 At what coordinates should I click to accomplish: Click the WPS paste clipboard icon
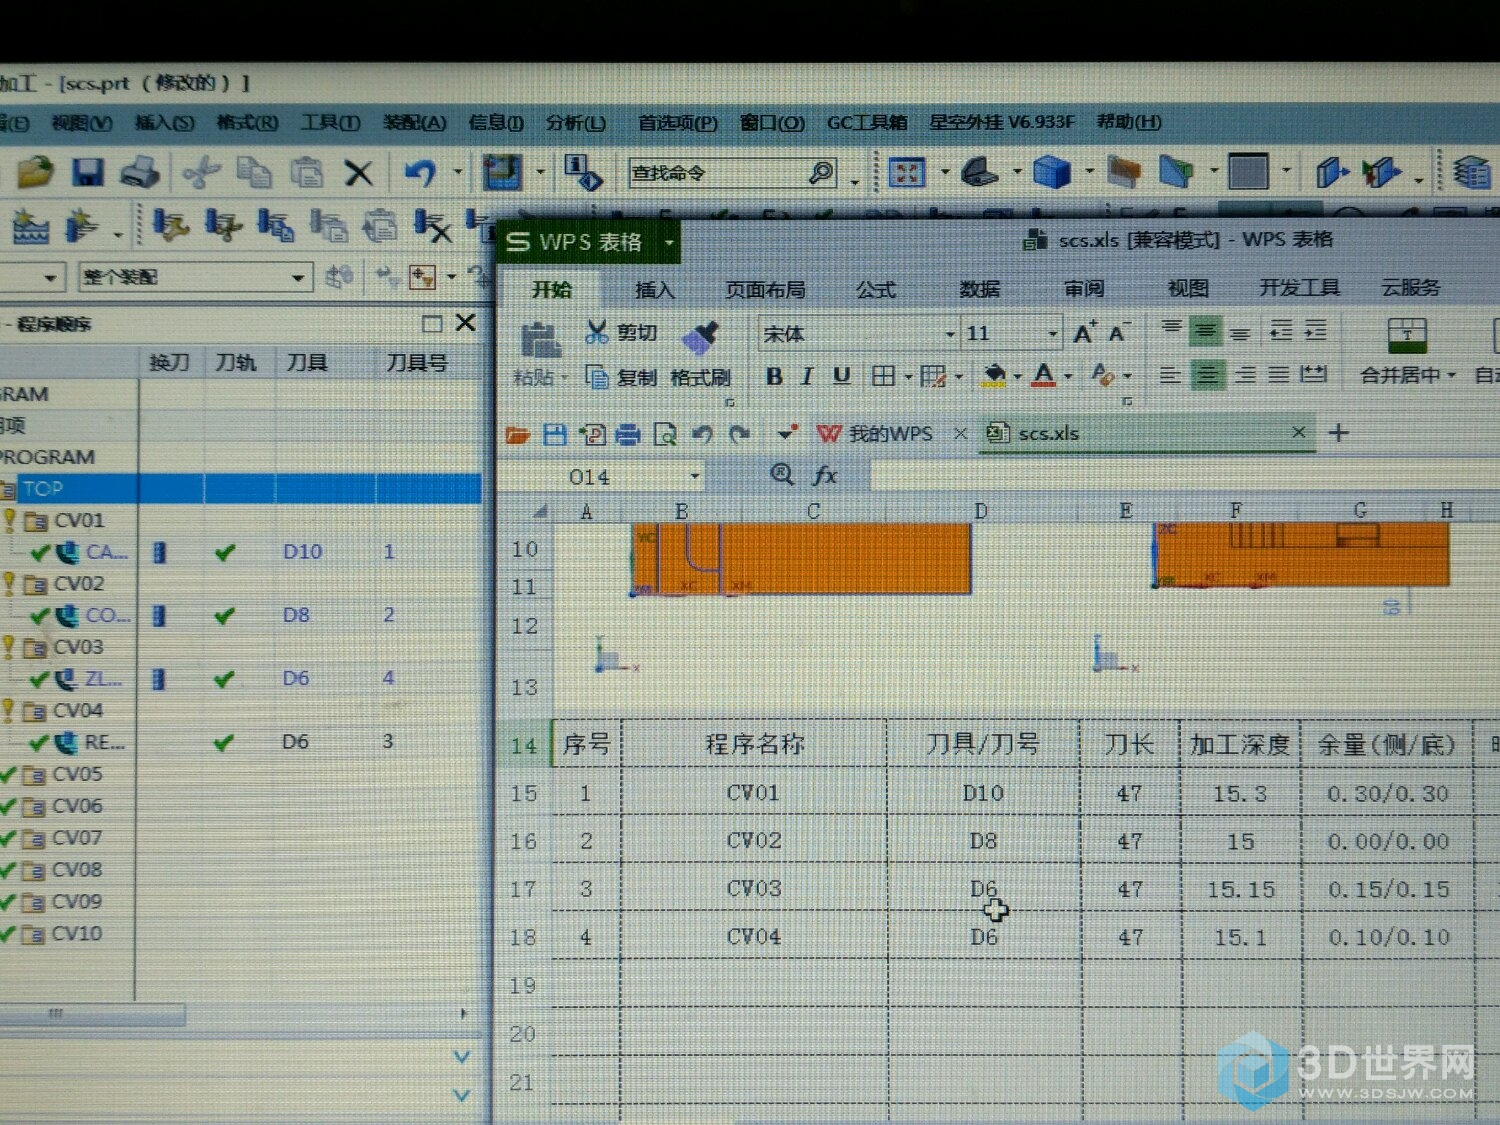[x=540, y=341]
